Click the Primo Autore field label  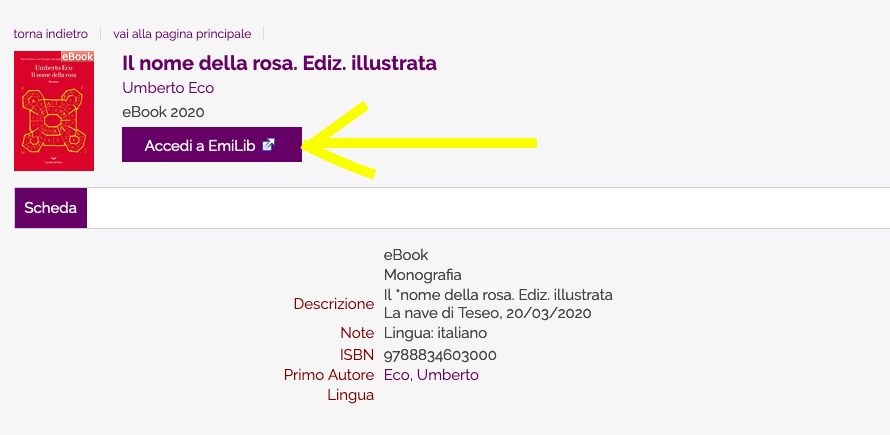pyautogui.click(x=329, y=375)
